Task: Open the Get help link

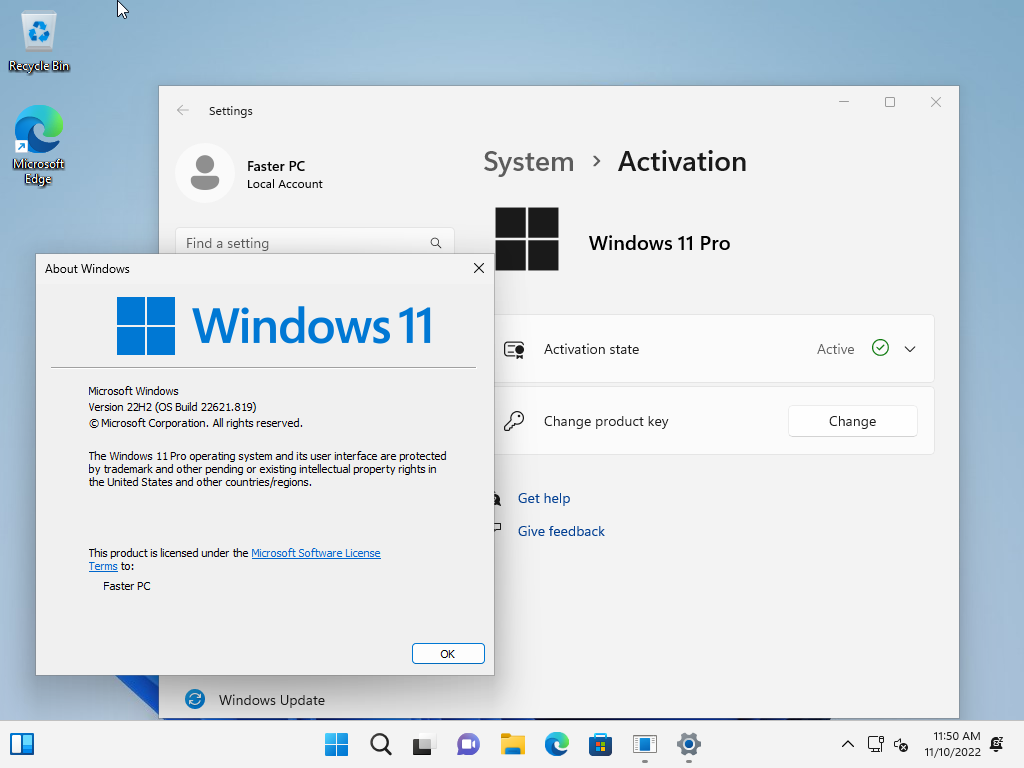Action: pos(543,498)
